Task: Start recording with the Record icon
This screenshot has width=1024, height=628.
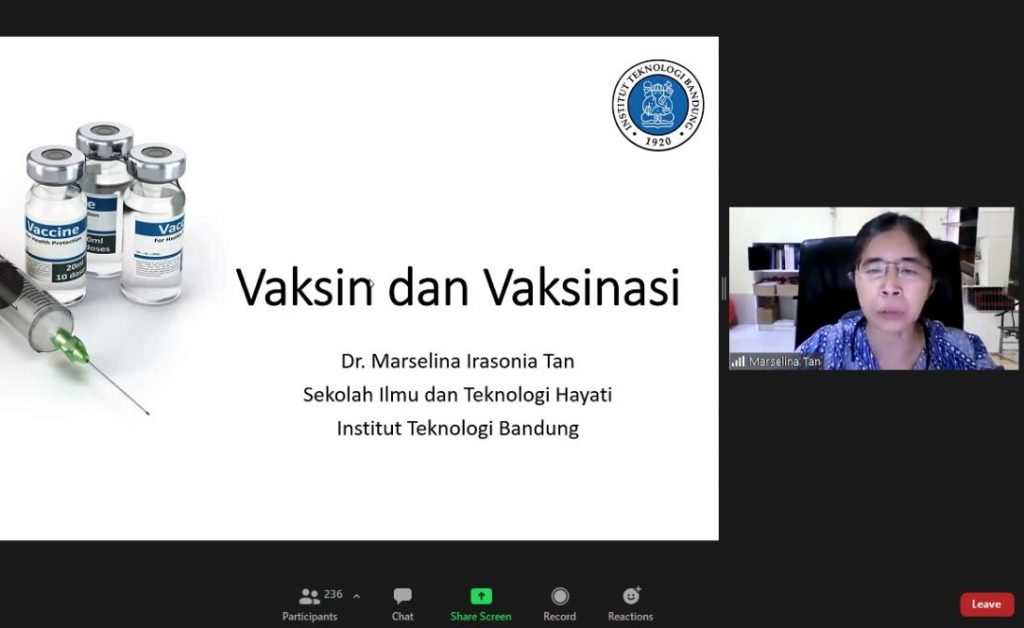Action: pyautogui.click(x=559, y=595)
